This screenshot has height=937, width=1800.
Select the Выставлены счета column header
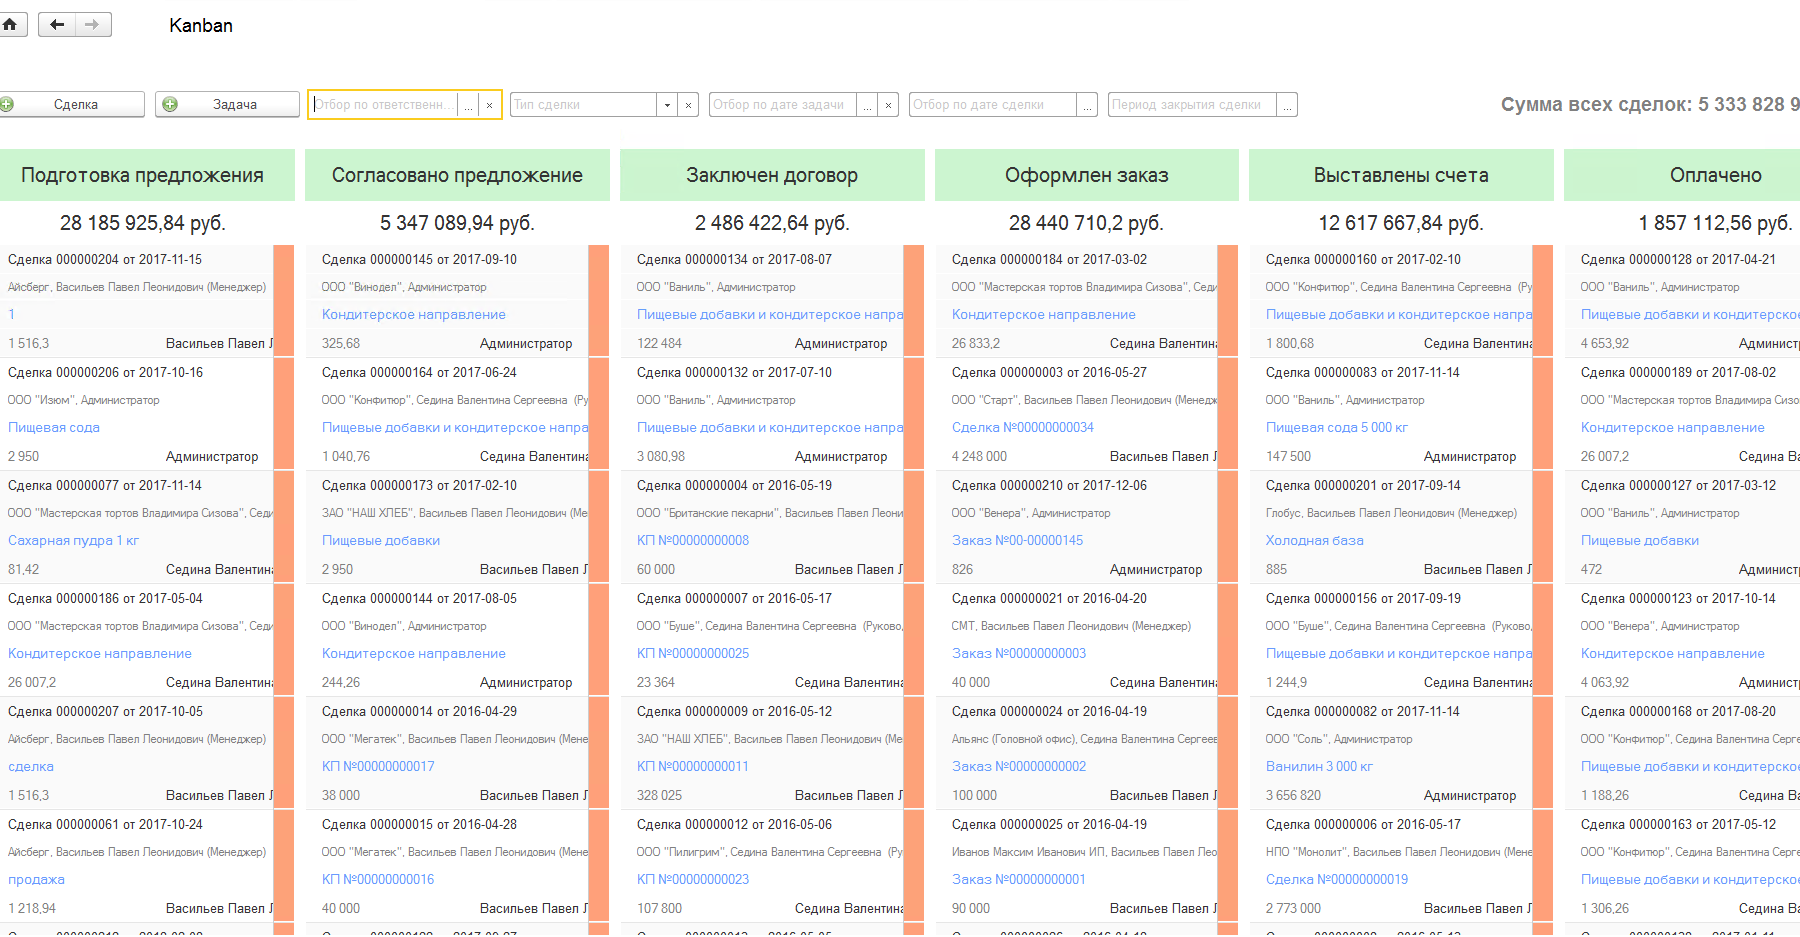pyautogui.click(x=1400, y=175)
